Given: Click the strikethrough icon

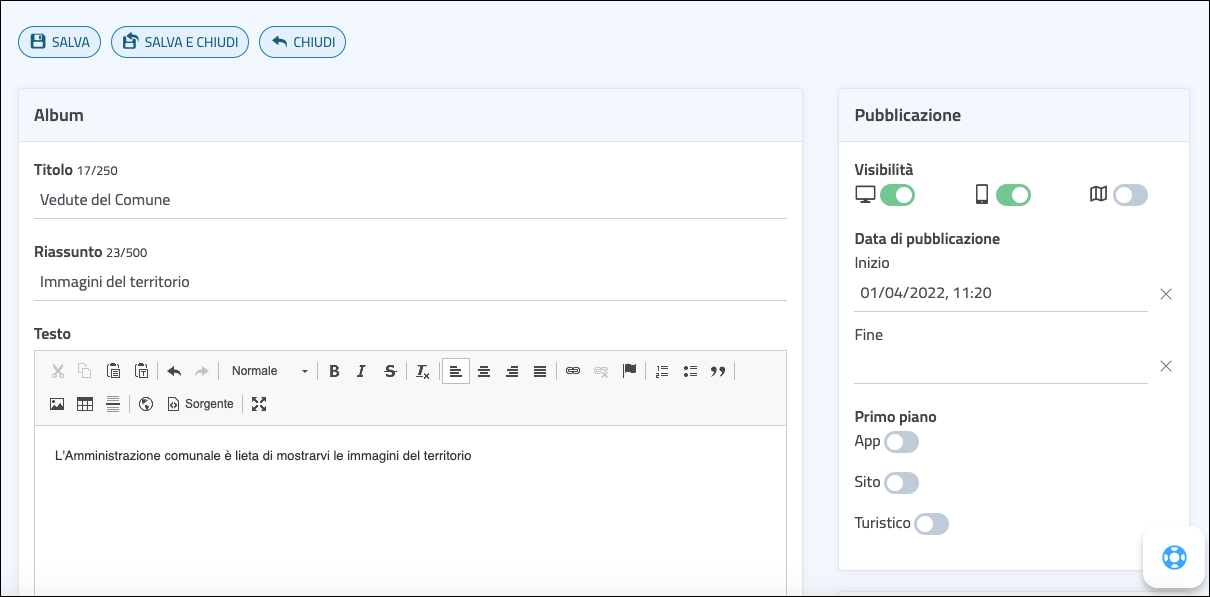Looking at the screenshot, I should (x=390, y=371).
